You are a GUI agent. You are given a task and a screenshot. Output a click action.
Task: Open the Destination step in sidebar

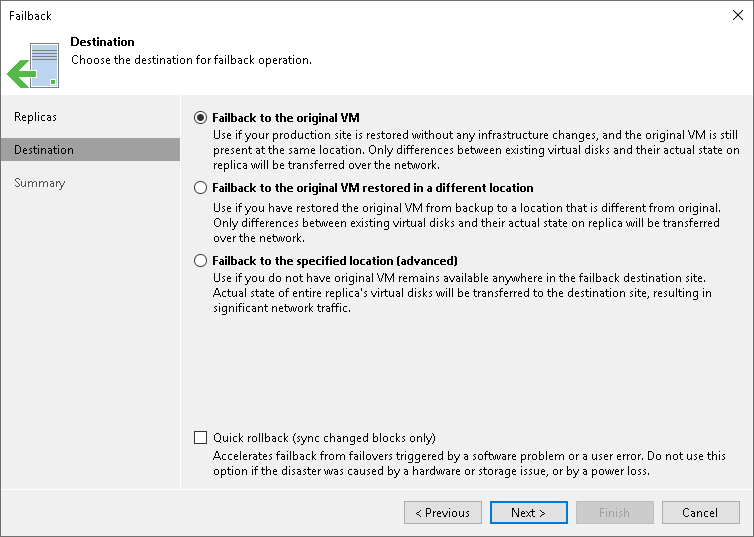pos(44,150)
